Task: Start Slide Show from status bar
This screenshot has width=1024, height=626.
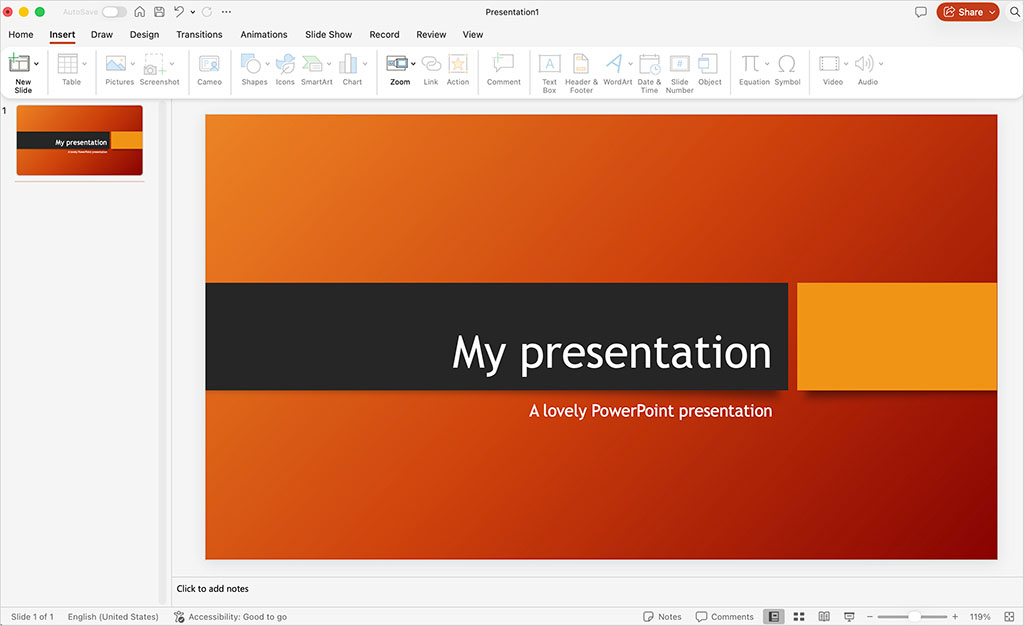Action: [849, 616]
